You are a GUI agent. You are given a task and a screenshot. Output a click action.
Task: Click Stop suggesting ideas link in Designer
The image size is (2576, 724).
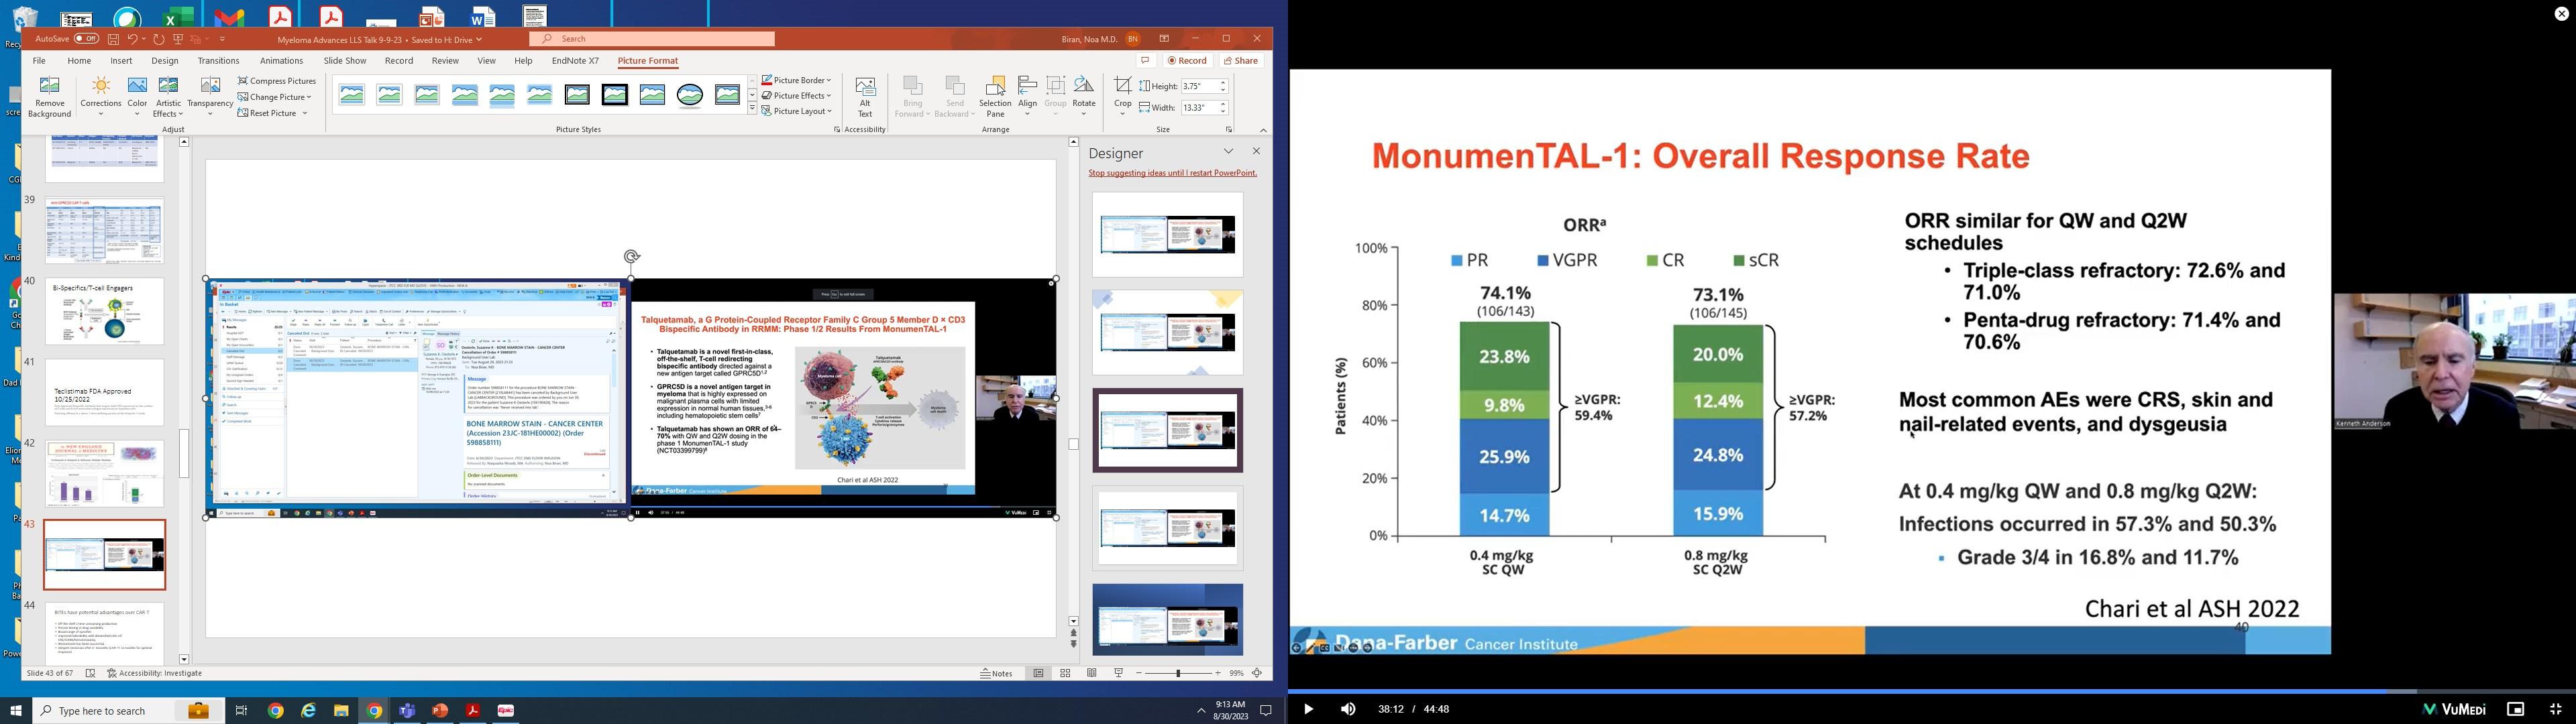pos(1172,173)
